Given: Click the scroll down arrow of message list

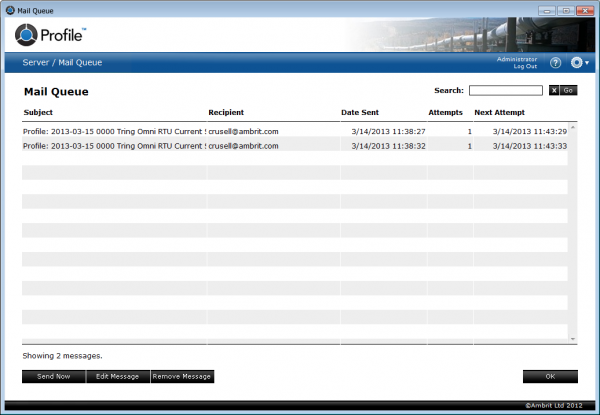Looking at the screenshot, I should (x=573, y=339).
